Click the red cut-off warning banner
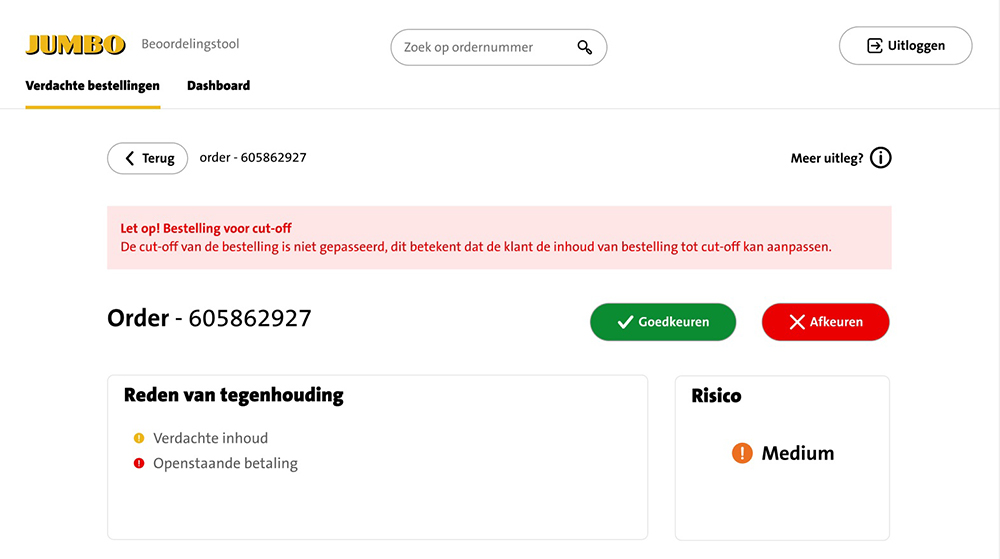This screenshot has height=559, width=1000. (499, 238)
